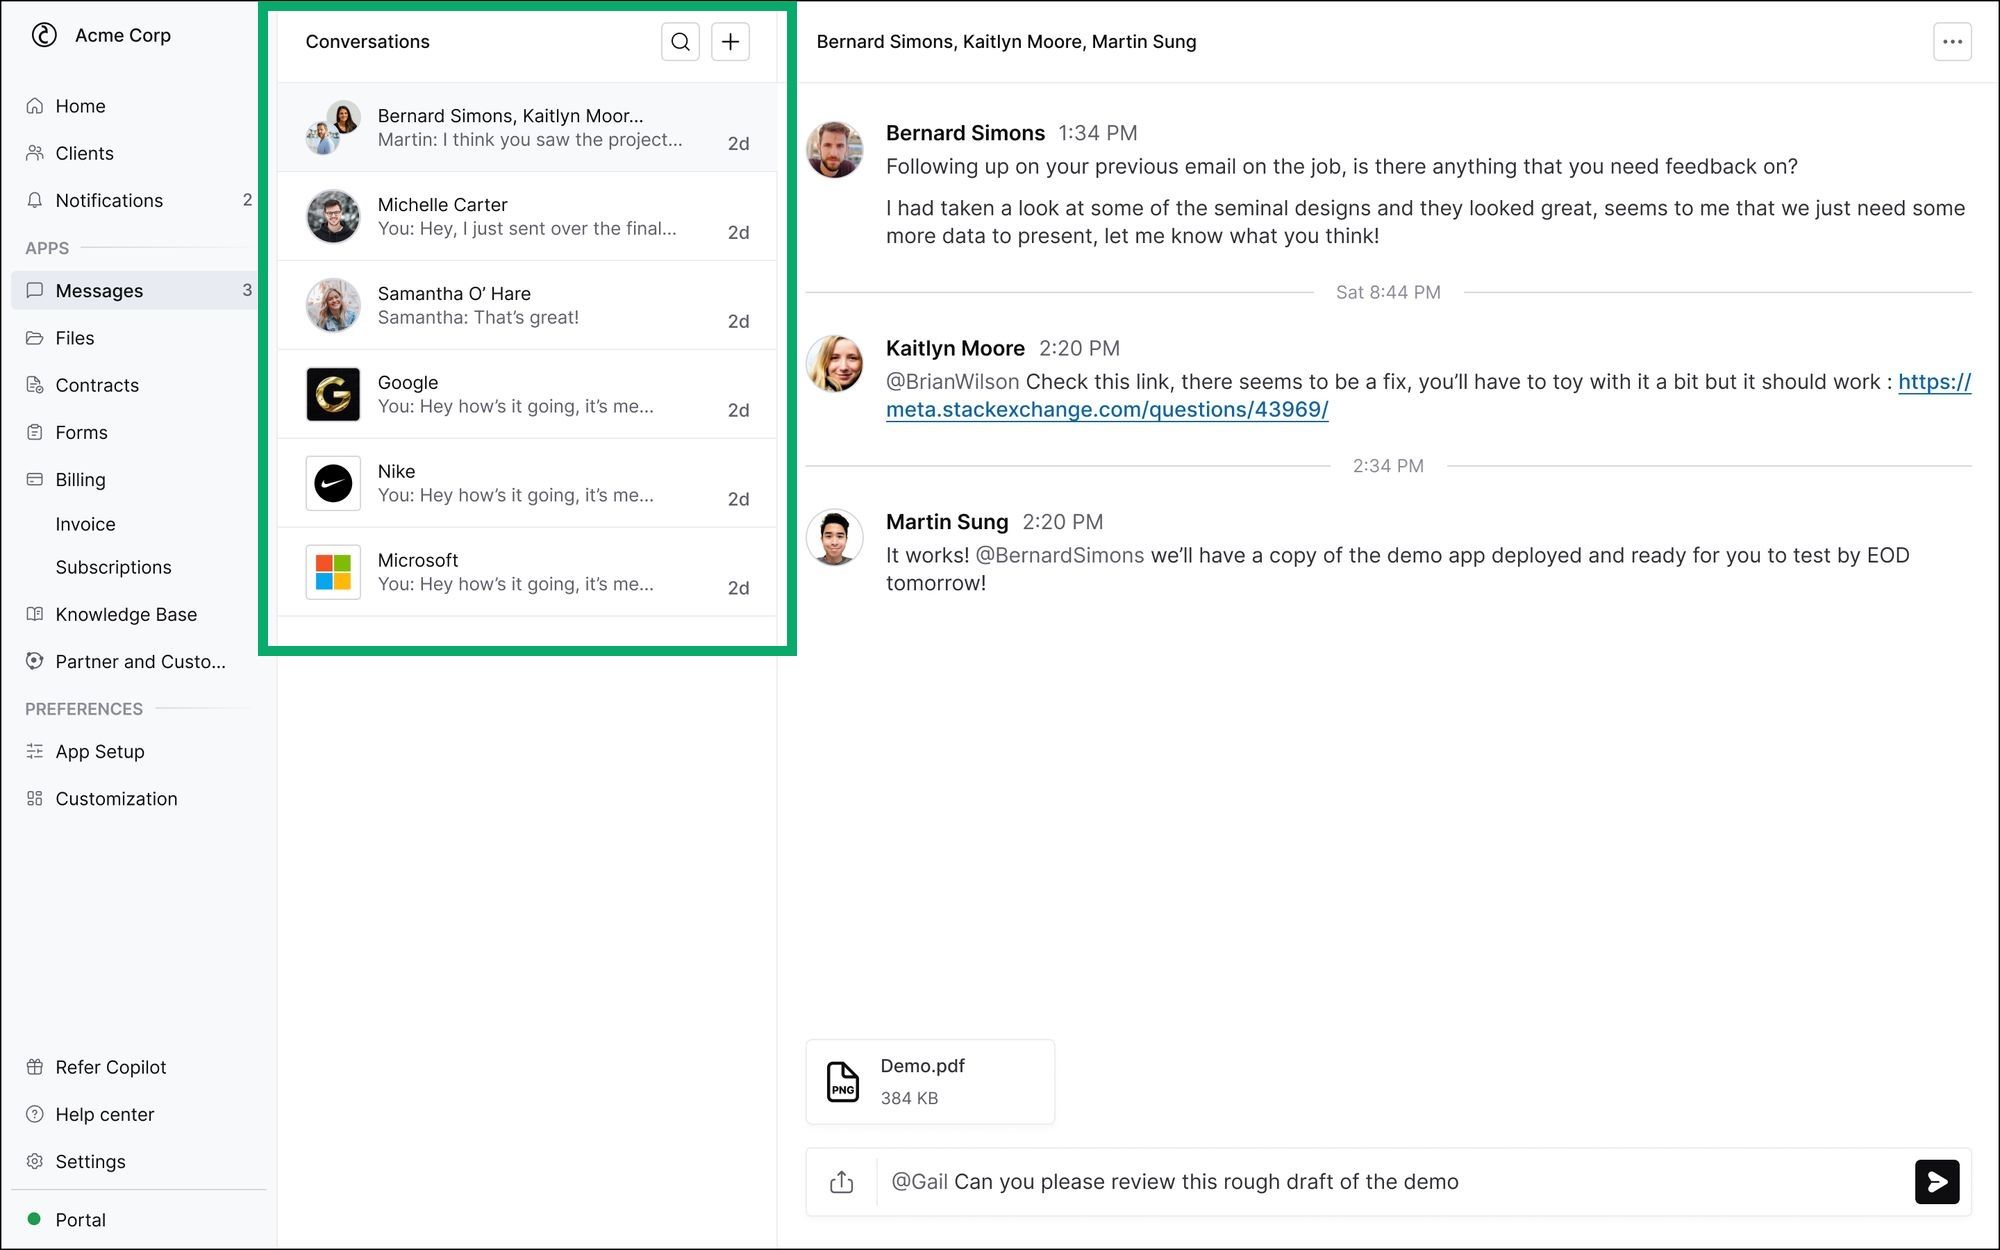Click the App Setup sliders icon
The image size is (2000, 1250).
click(x=35, y=751)
